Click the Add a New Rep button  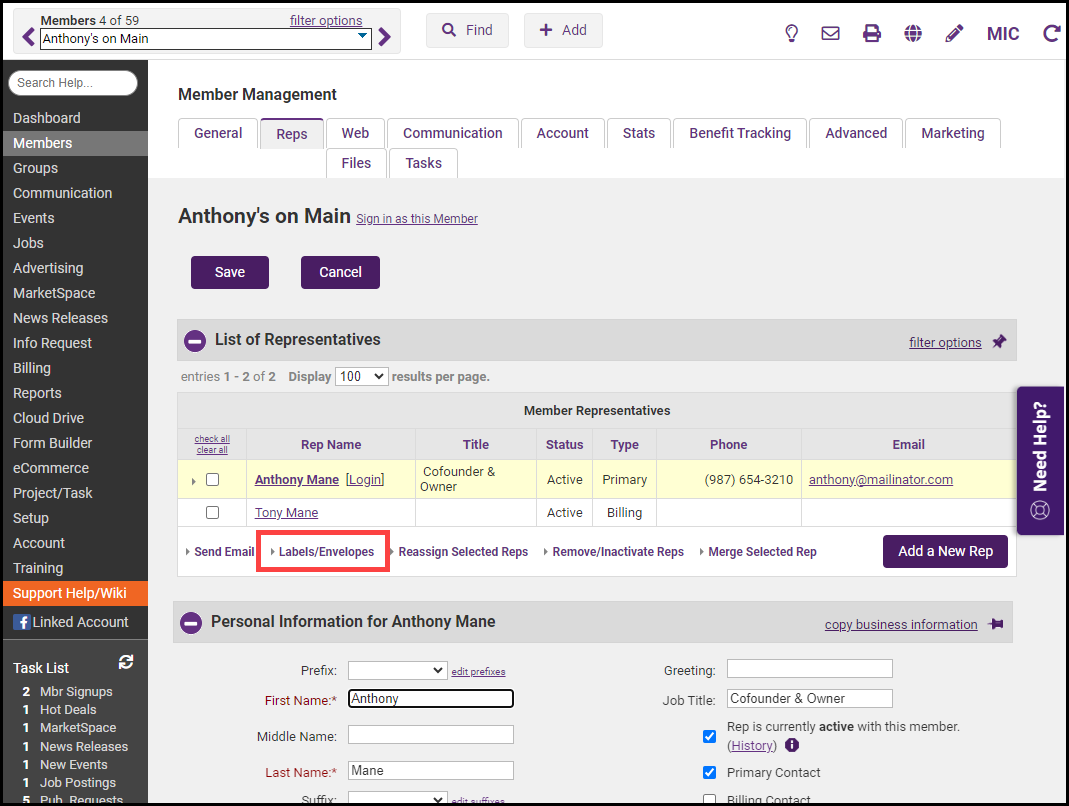click(x=944, y=551)
